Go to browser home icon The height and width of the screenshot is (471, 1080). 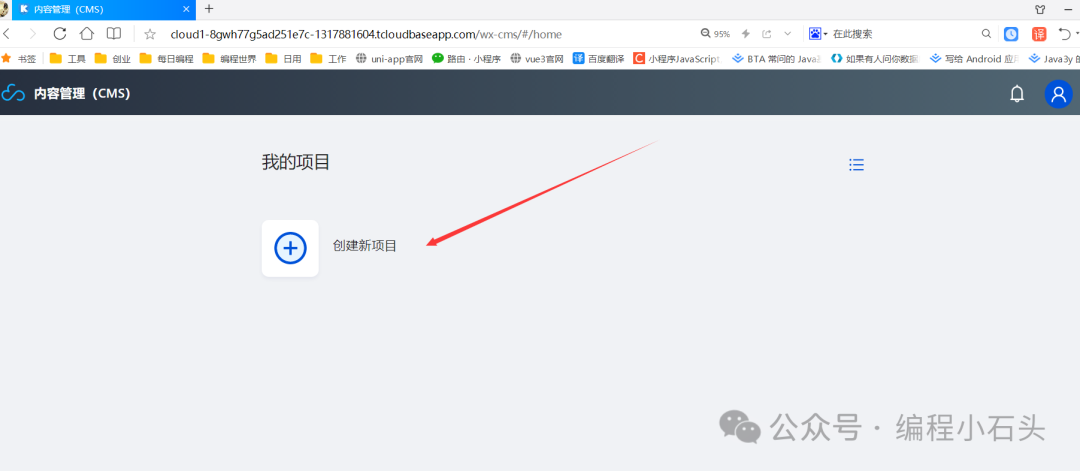point(87,34)
